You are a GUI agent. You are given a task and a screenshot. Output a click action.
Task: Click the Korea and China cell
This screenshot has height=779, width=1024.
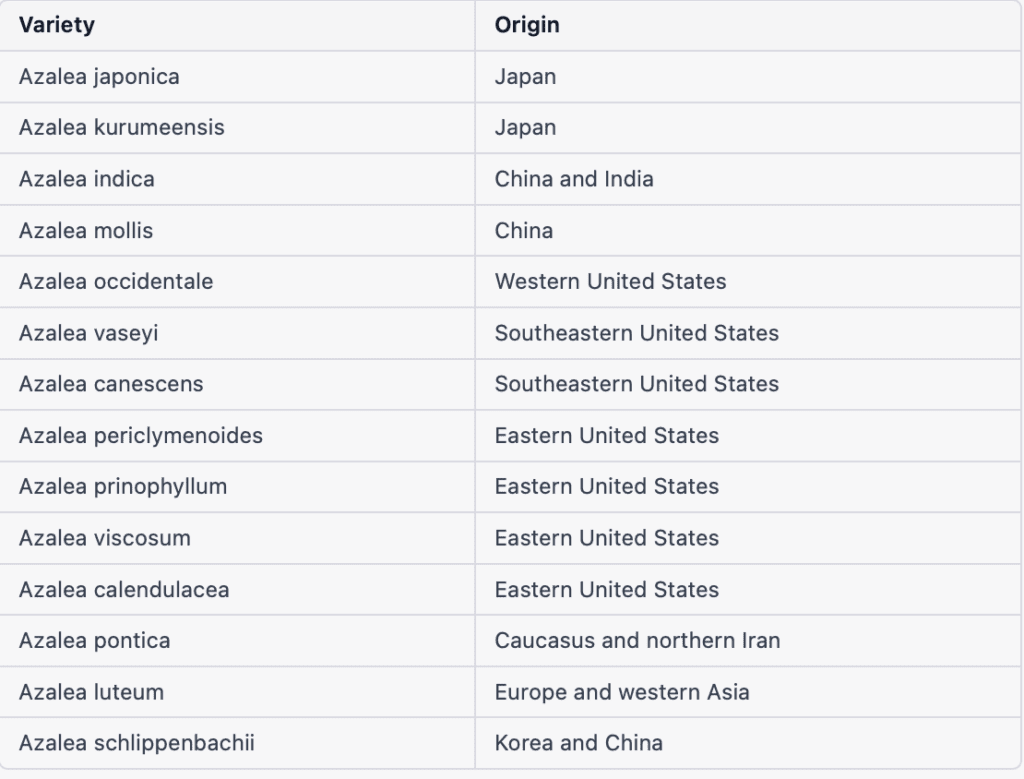(578, 743)
